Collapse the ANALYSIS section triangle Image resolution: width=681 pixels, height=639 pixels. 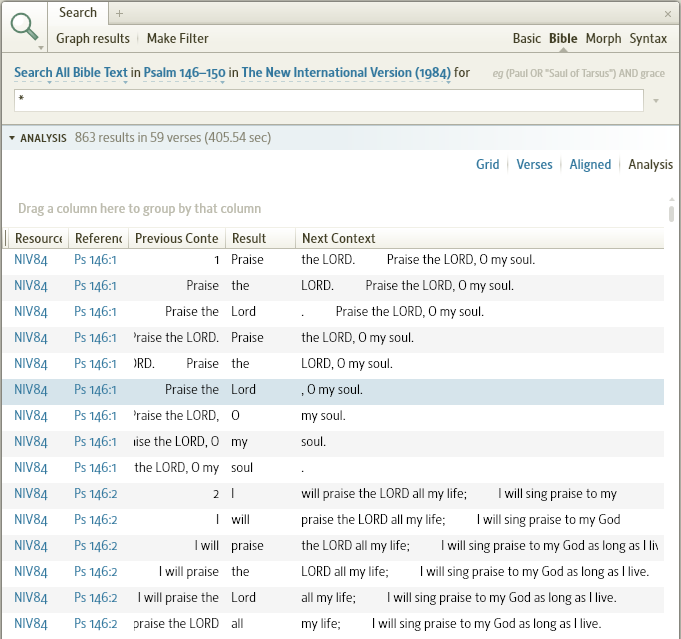coord(12,138)
